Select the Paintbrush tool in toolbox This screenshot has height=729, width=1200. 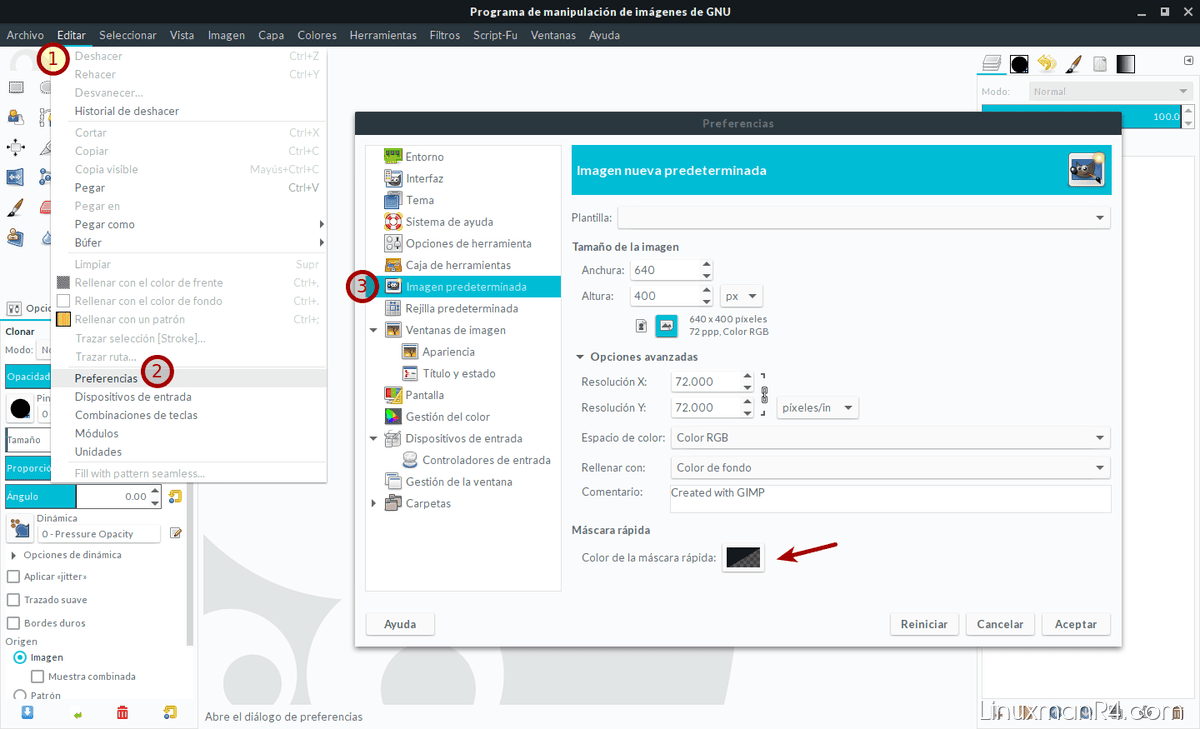pyautogui.click(x=15, y=207)
